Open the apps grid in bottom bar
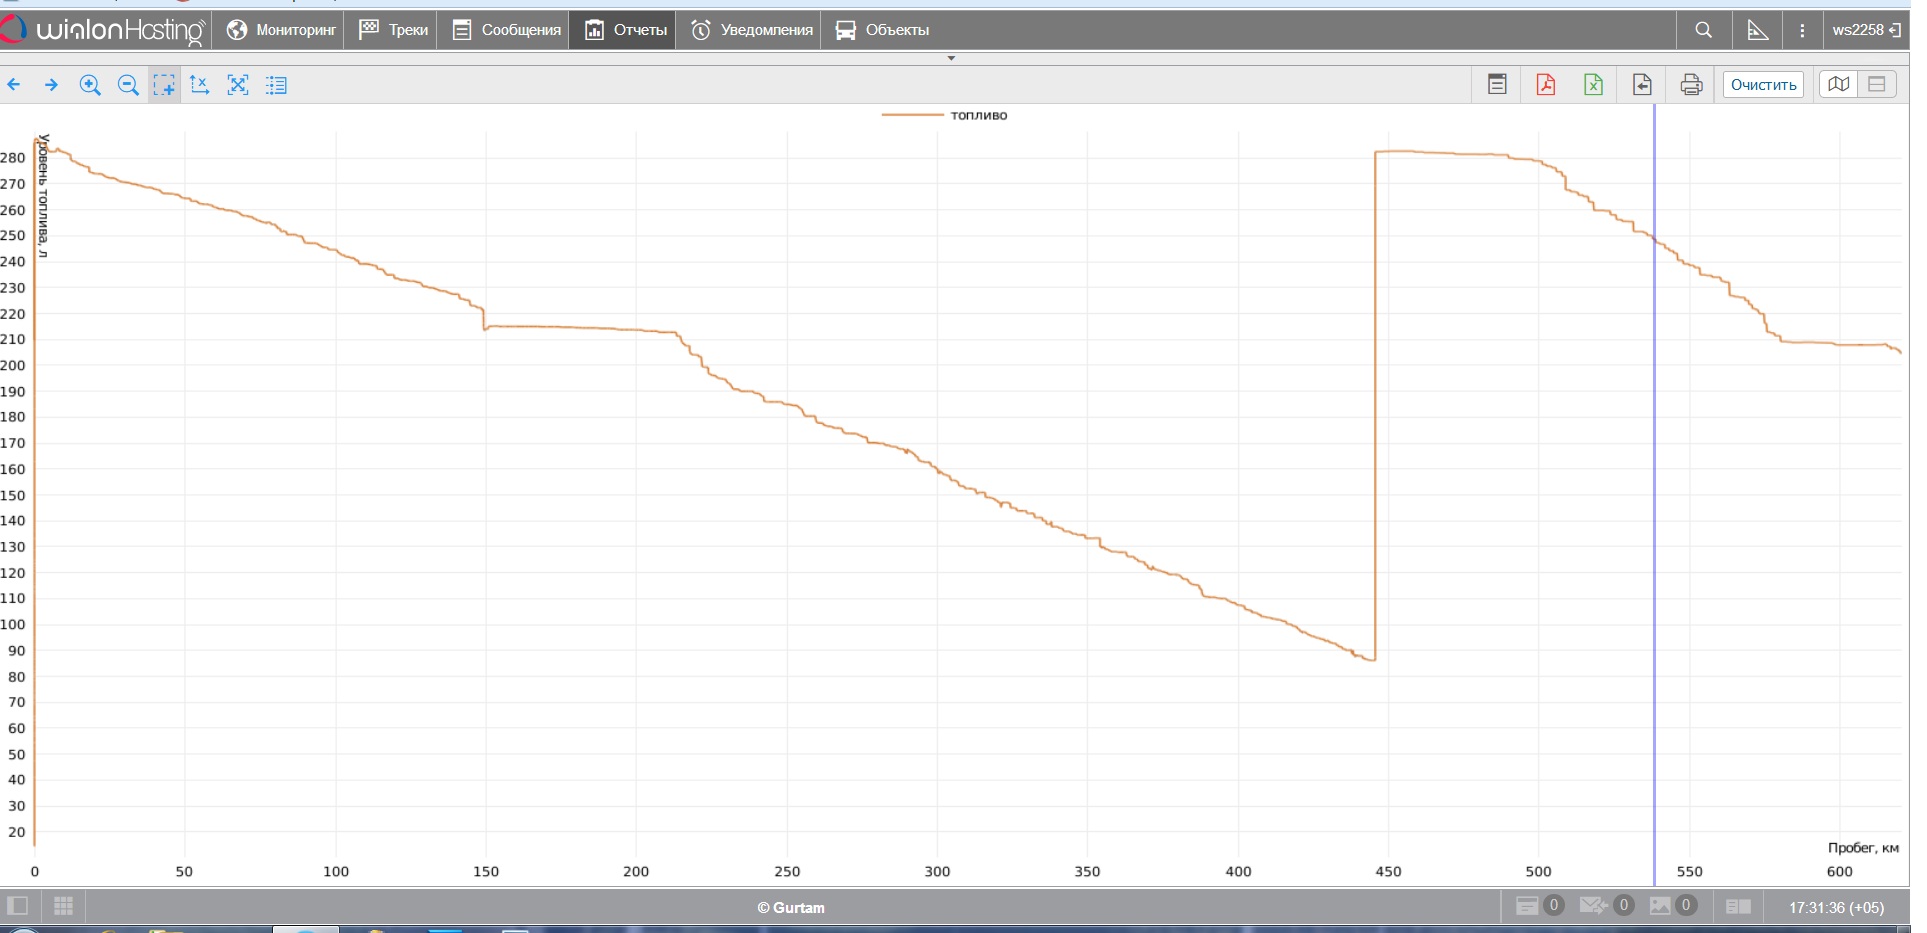1927x933 pixels. [64, 906]
